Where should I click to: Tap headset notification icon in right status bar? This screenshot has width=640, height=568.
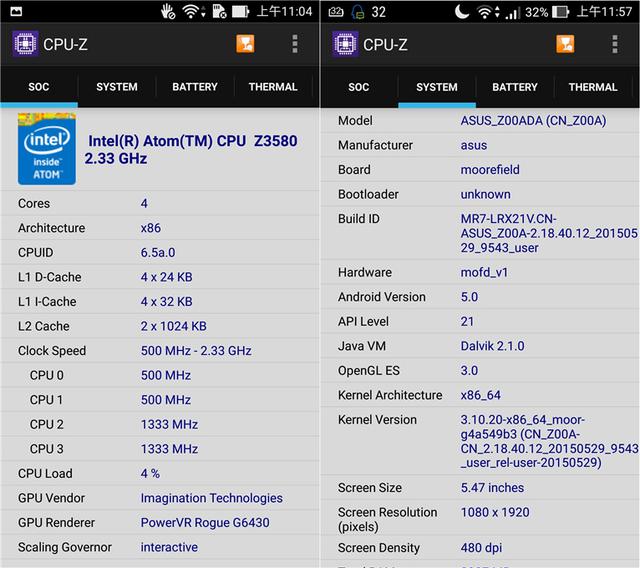point(358,12)
